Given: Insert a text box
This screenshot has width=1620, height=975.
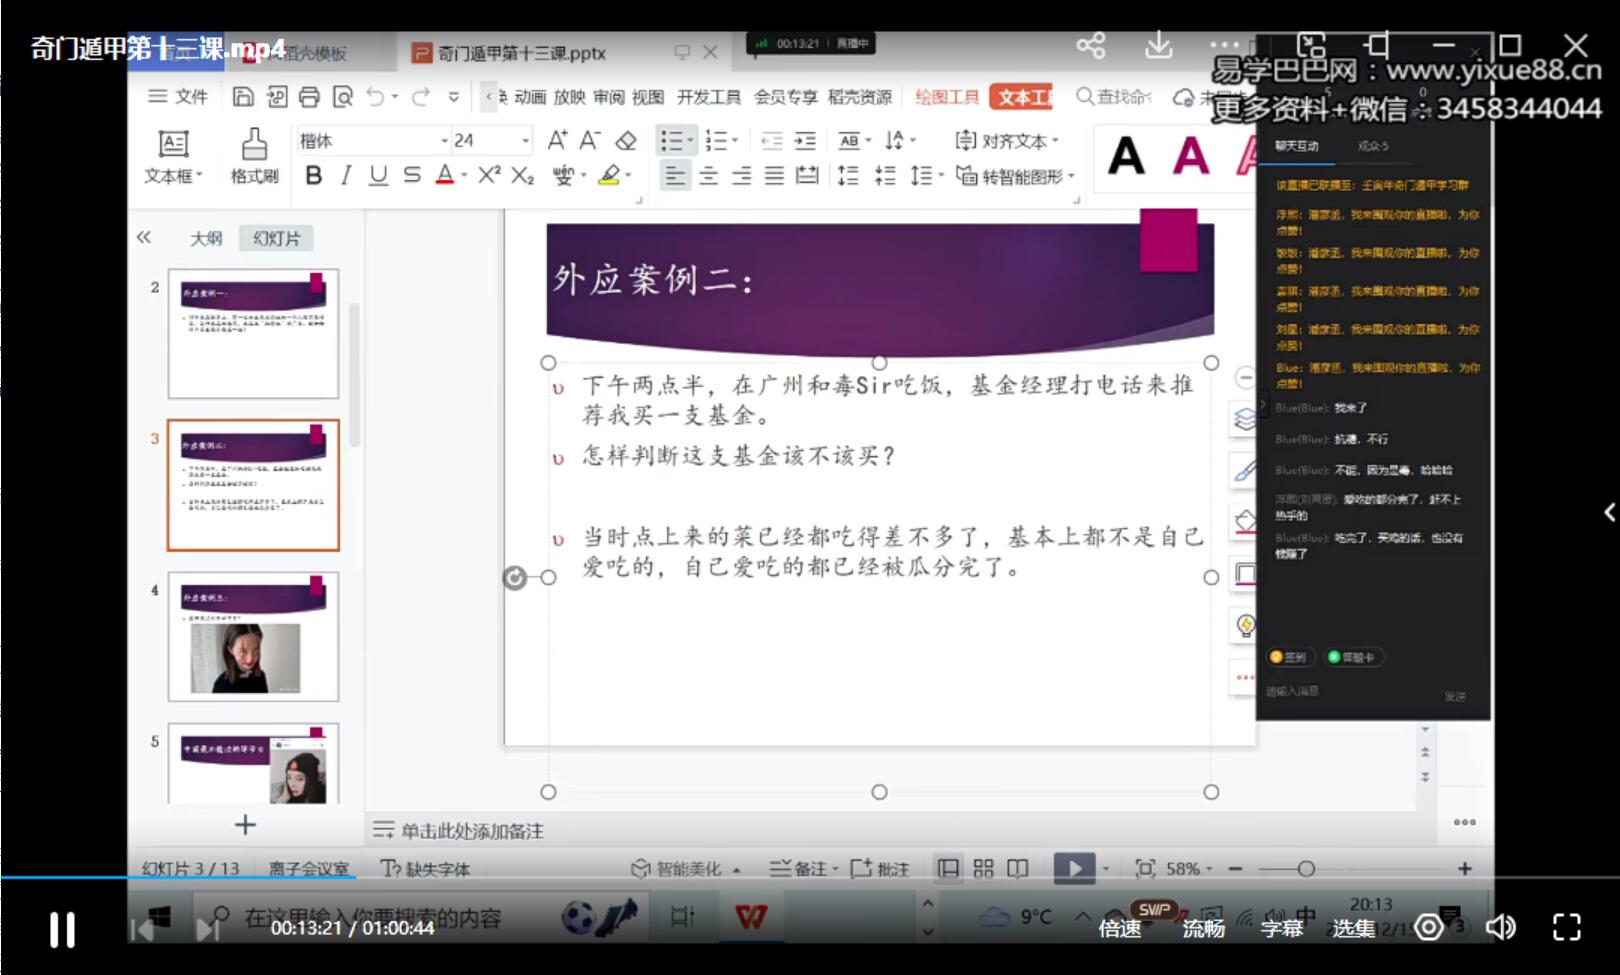Looking at the screenshot, I should (x=170, y=155).
